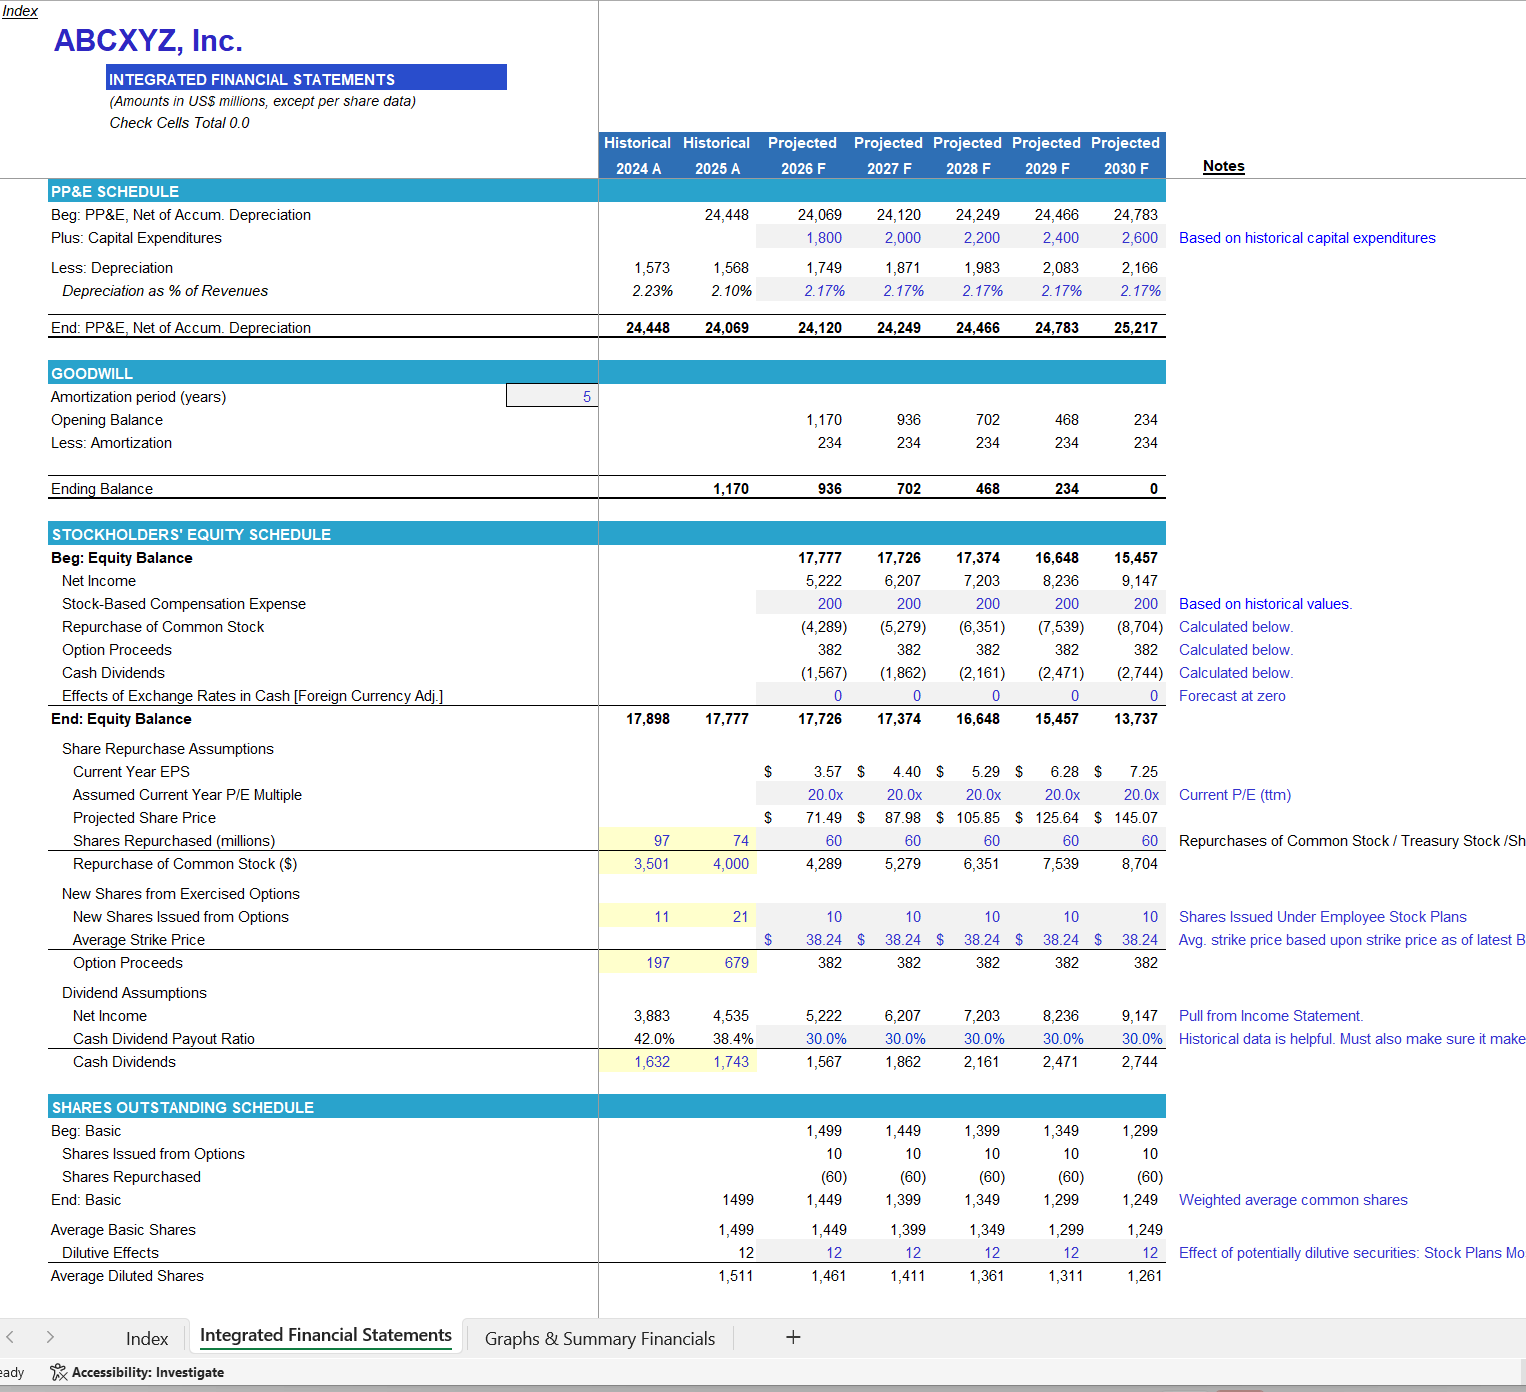This screenshot has width=1526, height=1392.
Task: Click the GOODWILL section header
Action: pos(92,372)
